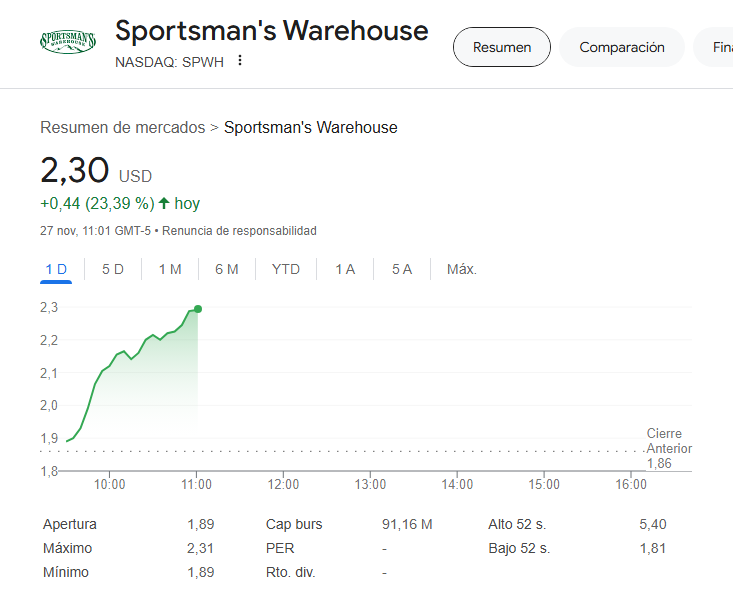The width and height of the screenshot is (733, 589).
Task: Click the 52-week low value 1,81
Action: tap(653, 548)
